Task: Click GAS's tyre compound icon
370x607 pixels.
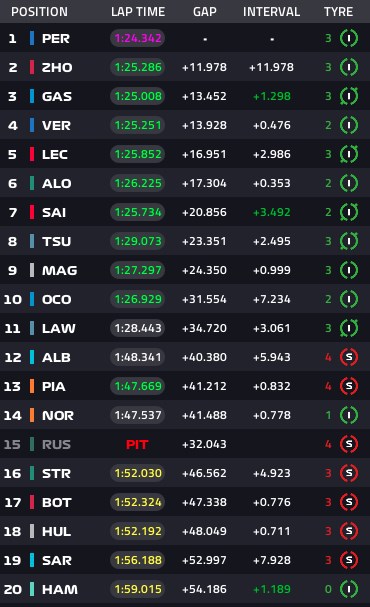Action: point(349,96)
